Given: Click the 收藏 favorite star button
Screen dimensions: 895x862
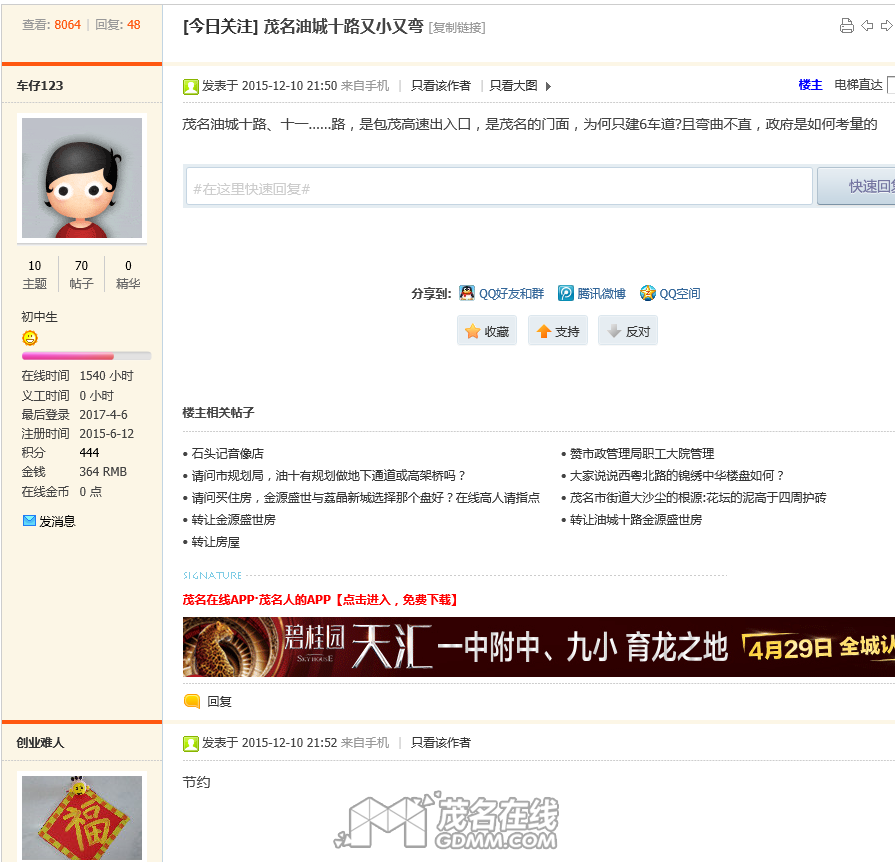Looking at the screenshot, I should 487,331.
